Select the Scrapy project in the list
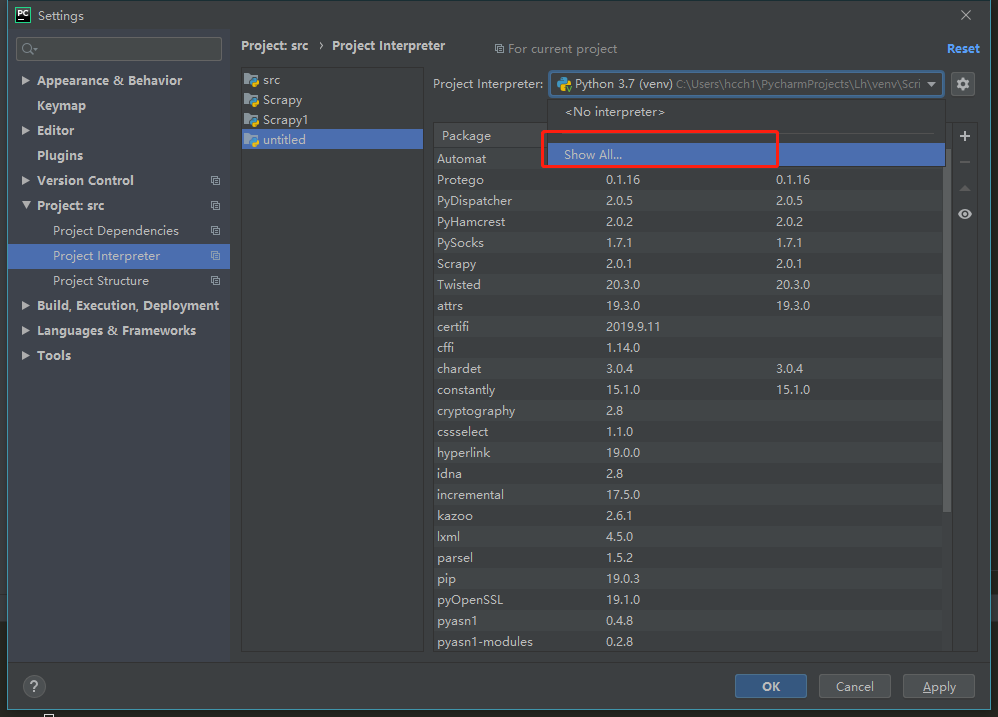The height and width of the screenshot is (717, 998). click(x=332, y=100)
